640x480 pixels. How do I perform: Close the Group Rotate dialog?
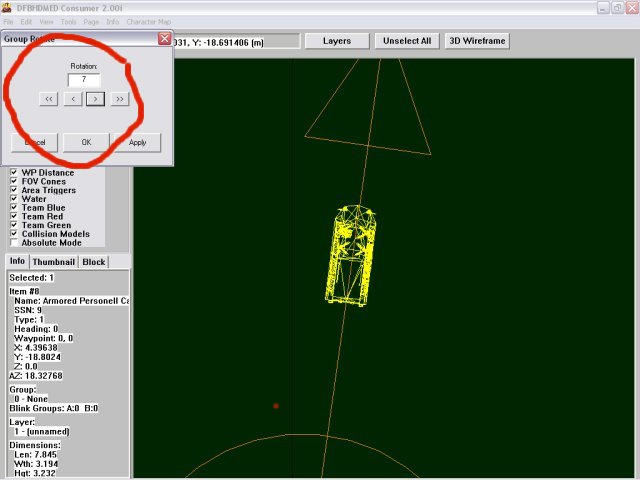(x=164, y=38)
